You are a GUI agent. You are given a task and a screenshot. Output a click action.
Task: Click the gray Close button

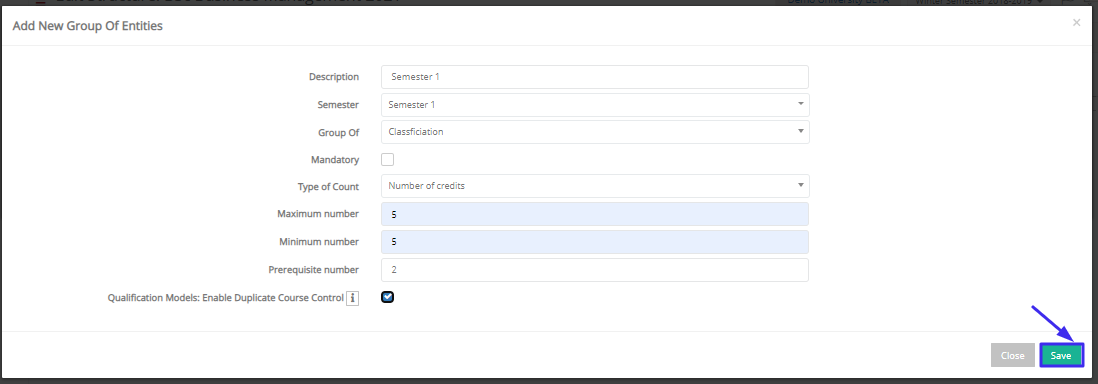click(x=1013, y=356)
